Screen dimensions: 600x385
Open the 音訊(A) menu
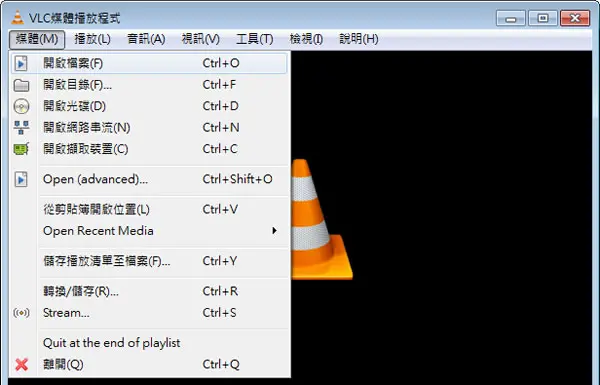pos(146,39)
